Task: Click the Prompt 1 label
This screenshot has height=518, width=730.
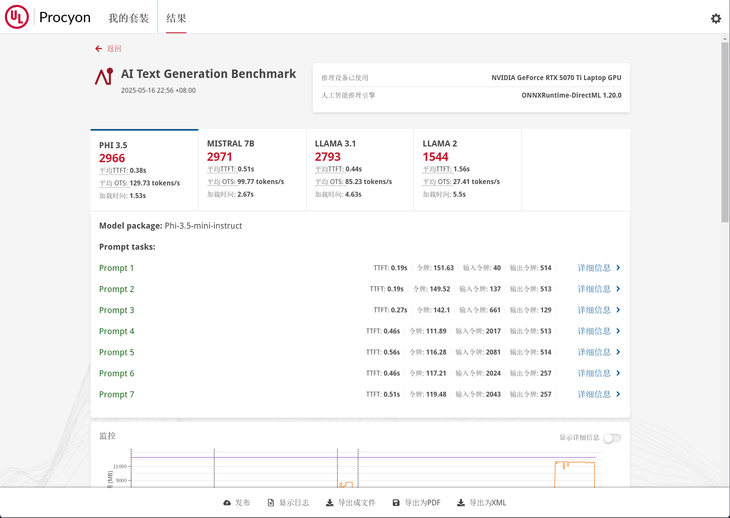Action: point(116,268)
